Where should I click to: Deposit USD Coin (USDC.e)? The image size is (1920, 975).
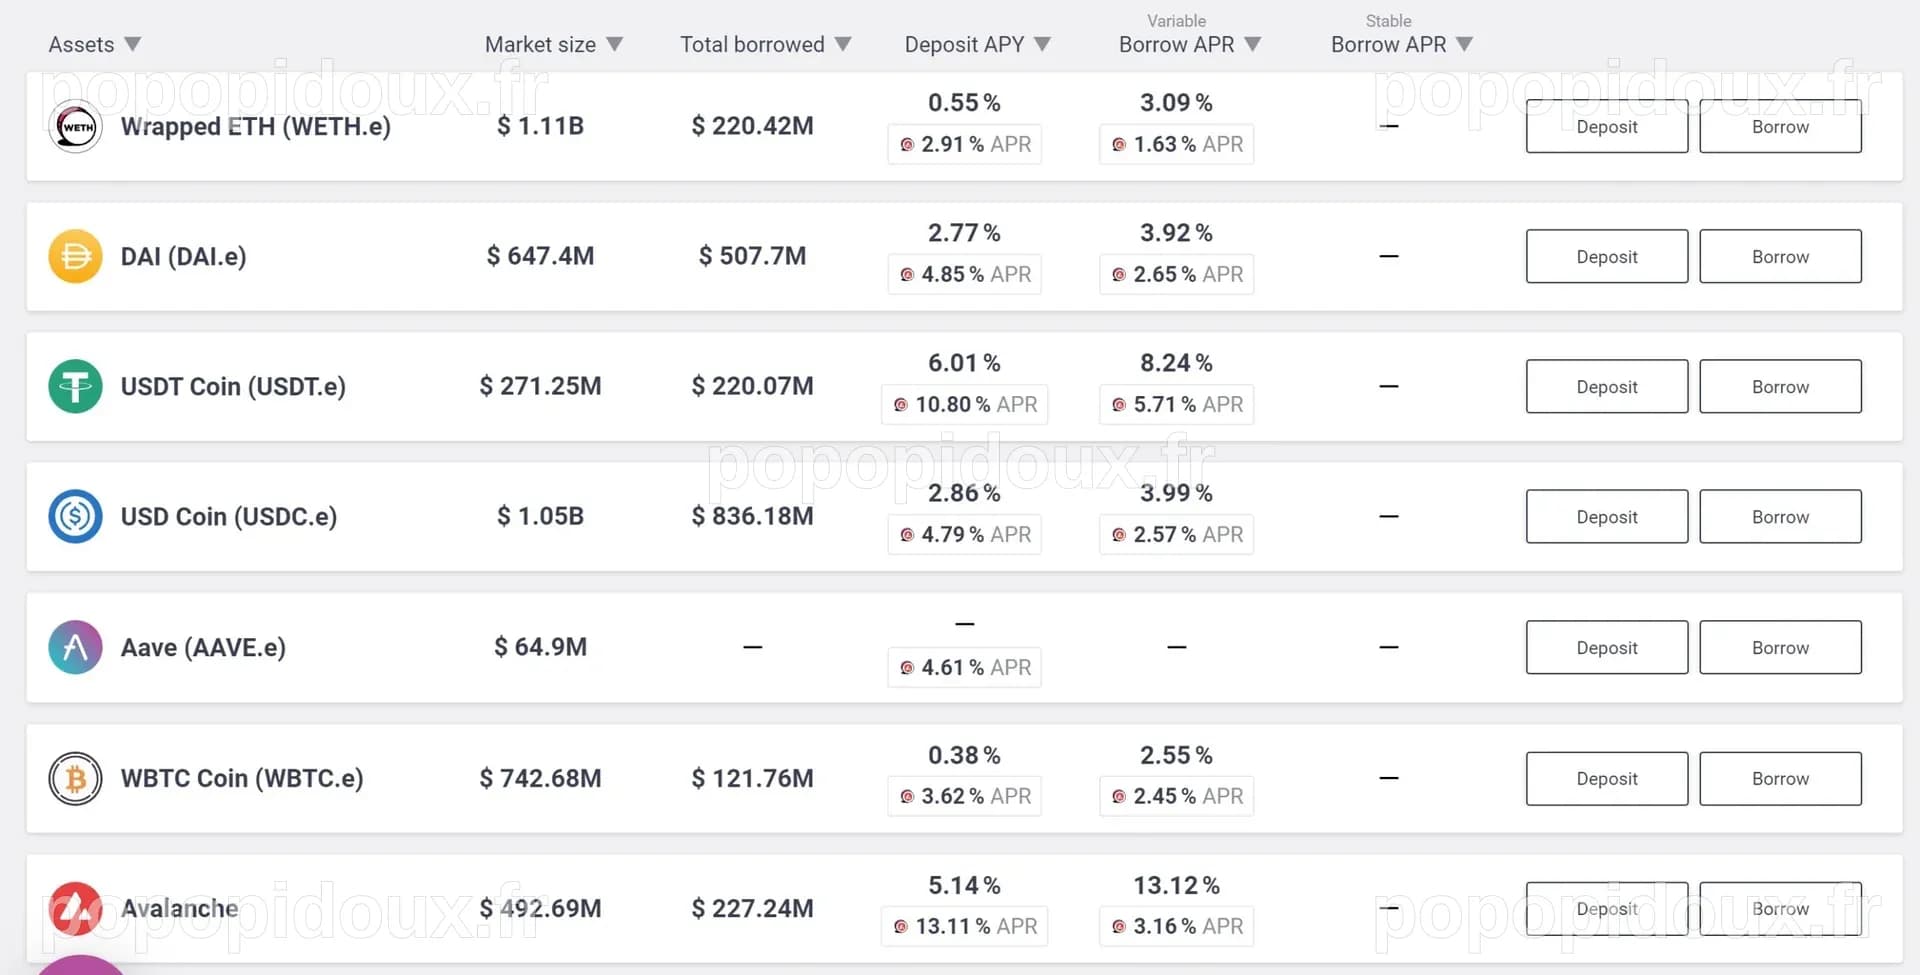click(1607, 516)
